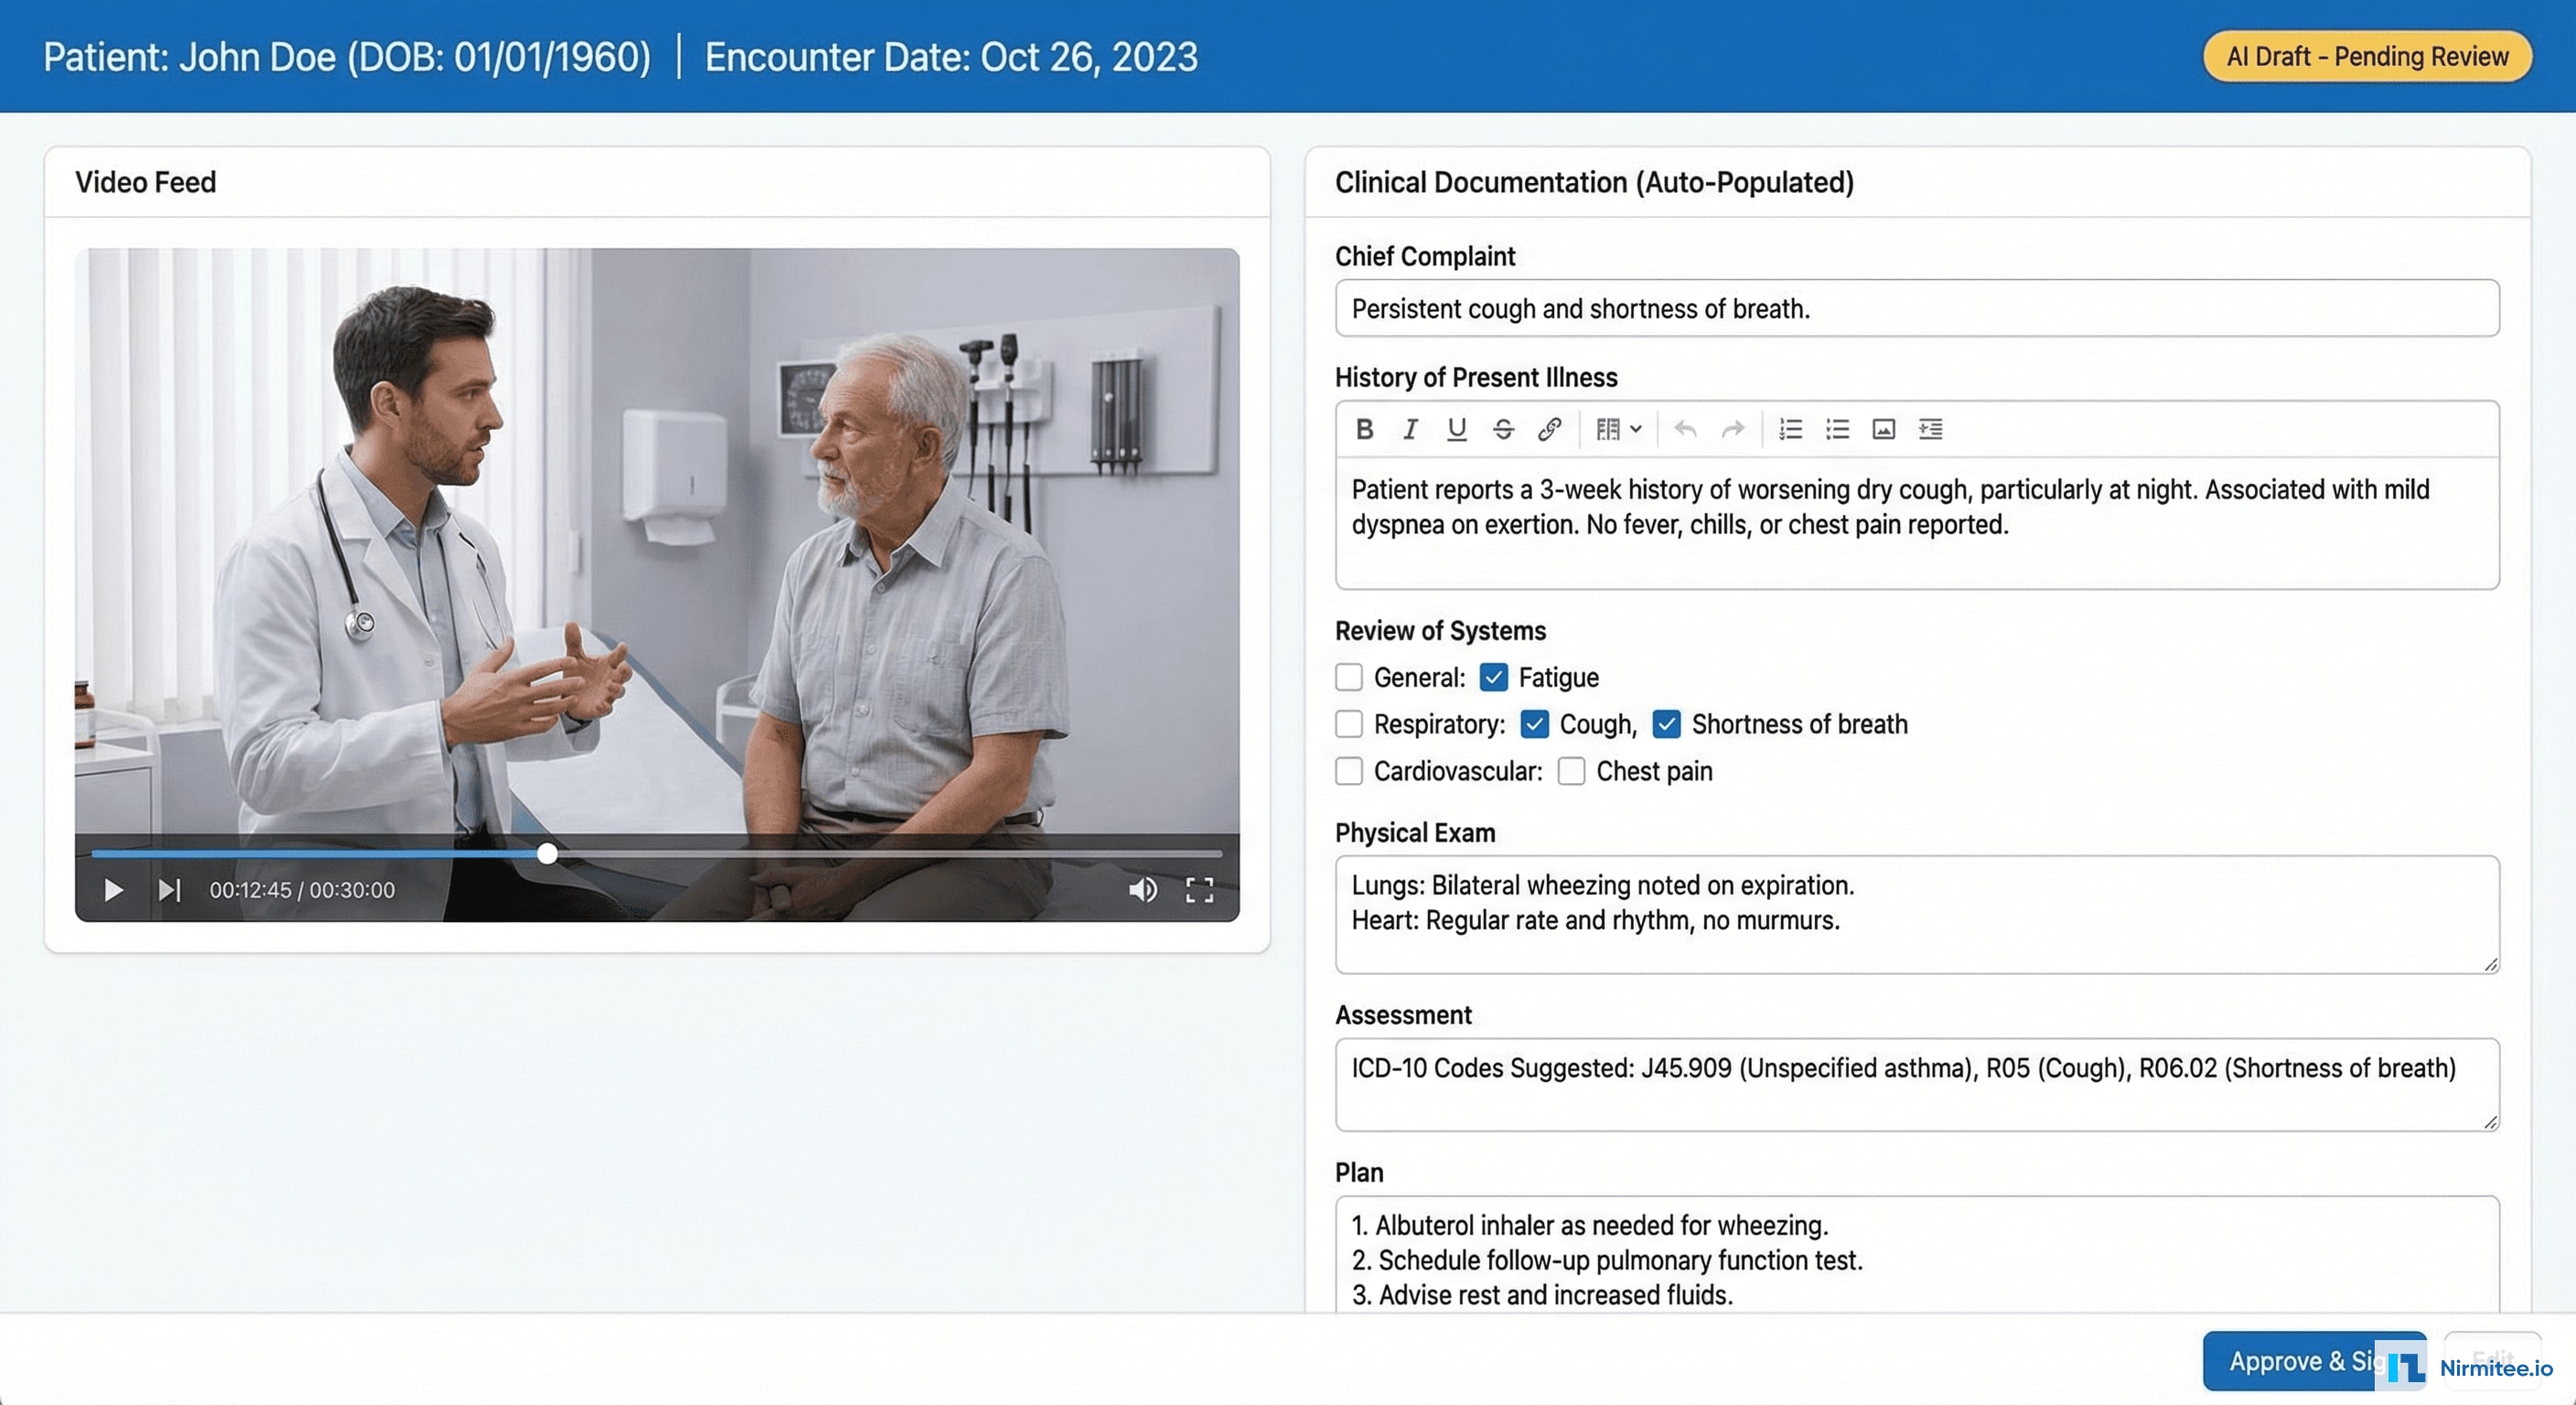Apply underline formatting to the HPI text
The width and height of the screenshot is (2576, 1405).
tap(1457, 429)
